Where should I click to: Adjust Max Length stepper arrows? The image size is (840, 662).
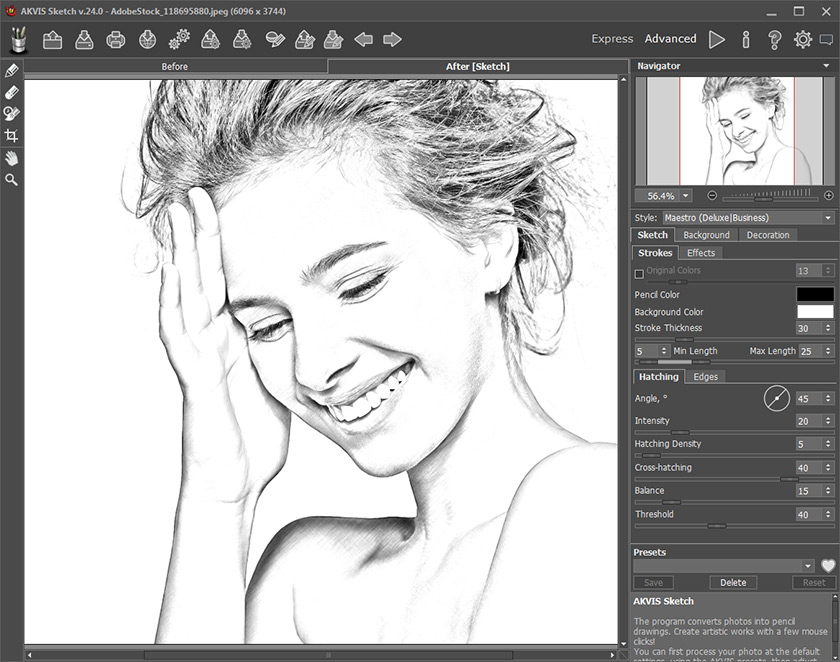coord(828,351)
